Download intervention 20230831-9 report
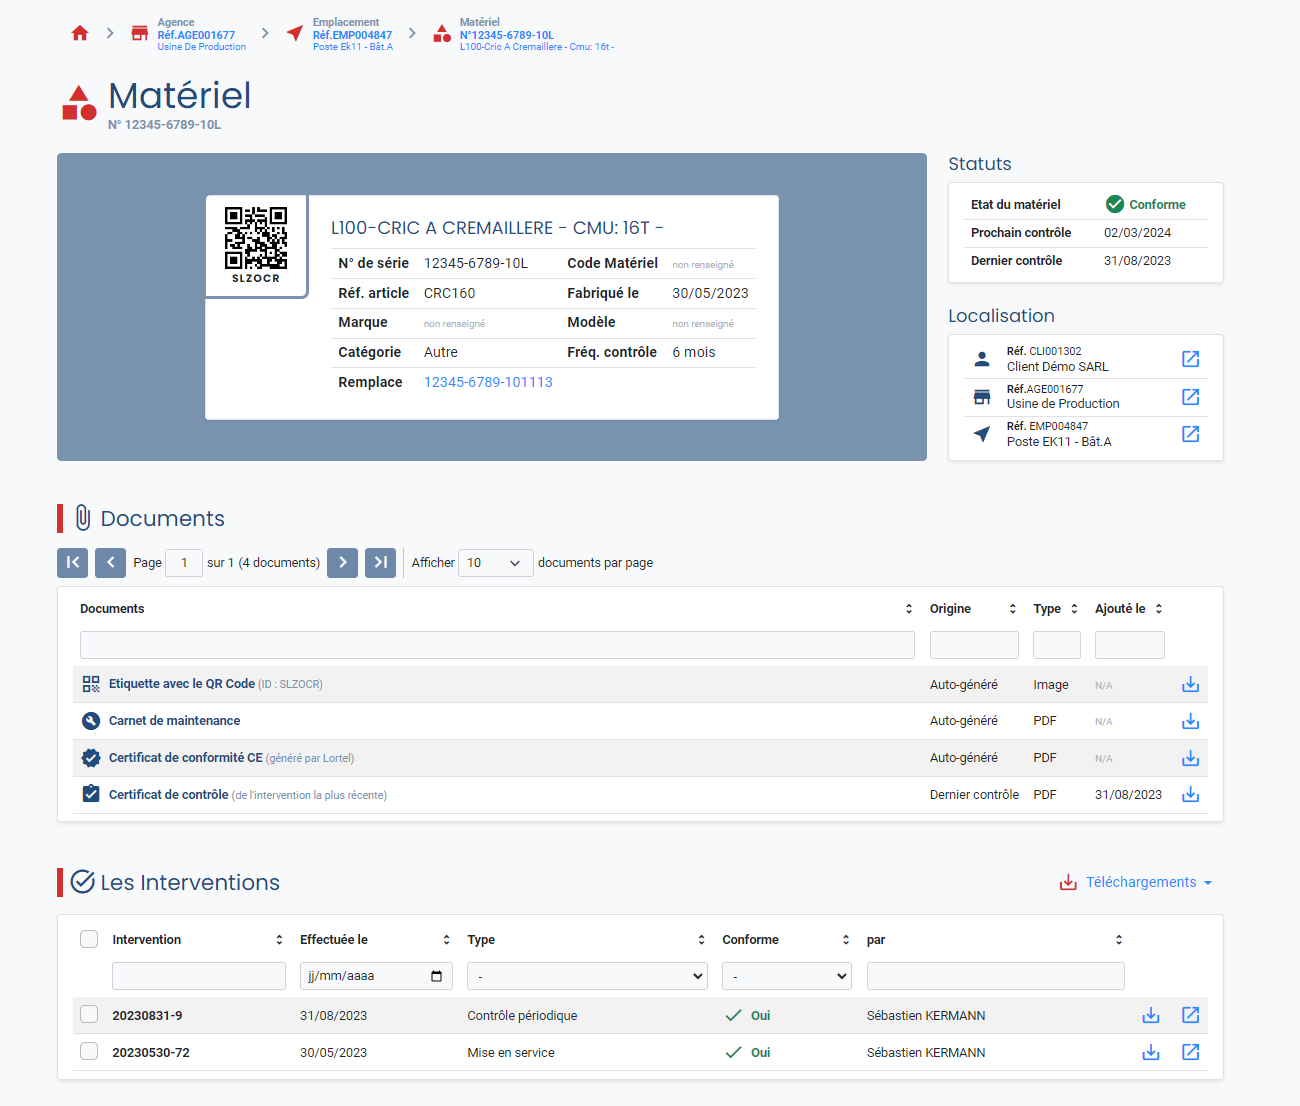The width and height of the screenshot is (1300, 1106). pos(1151,1015)
